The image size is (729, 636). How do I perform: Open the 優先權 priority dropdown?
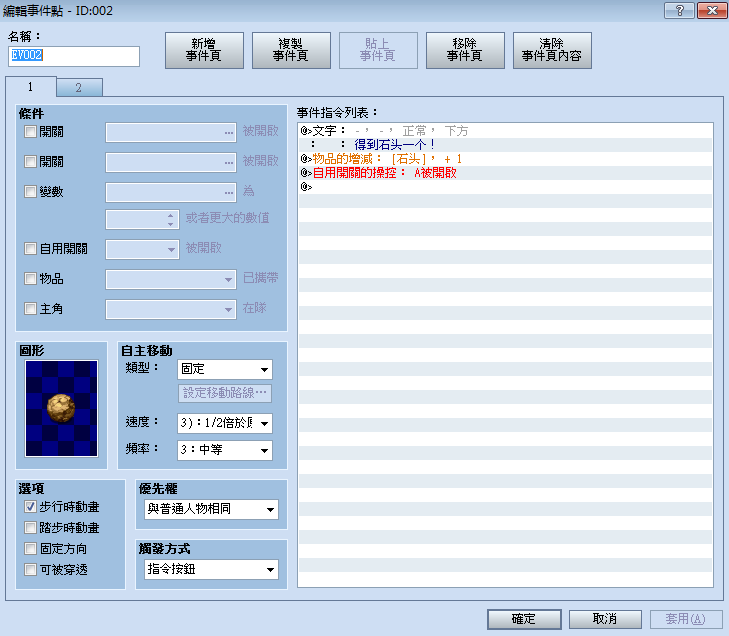[x=211, y=509]
